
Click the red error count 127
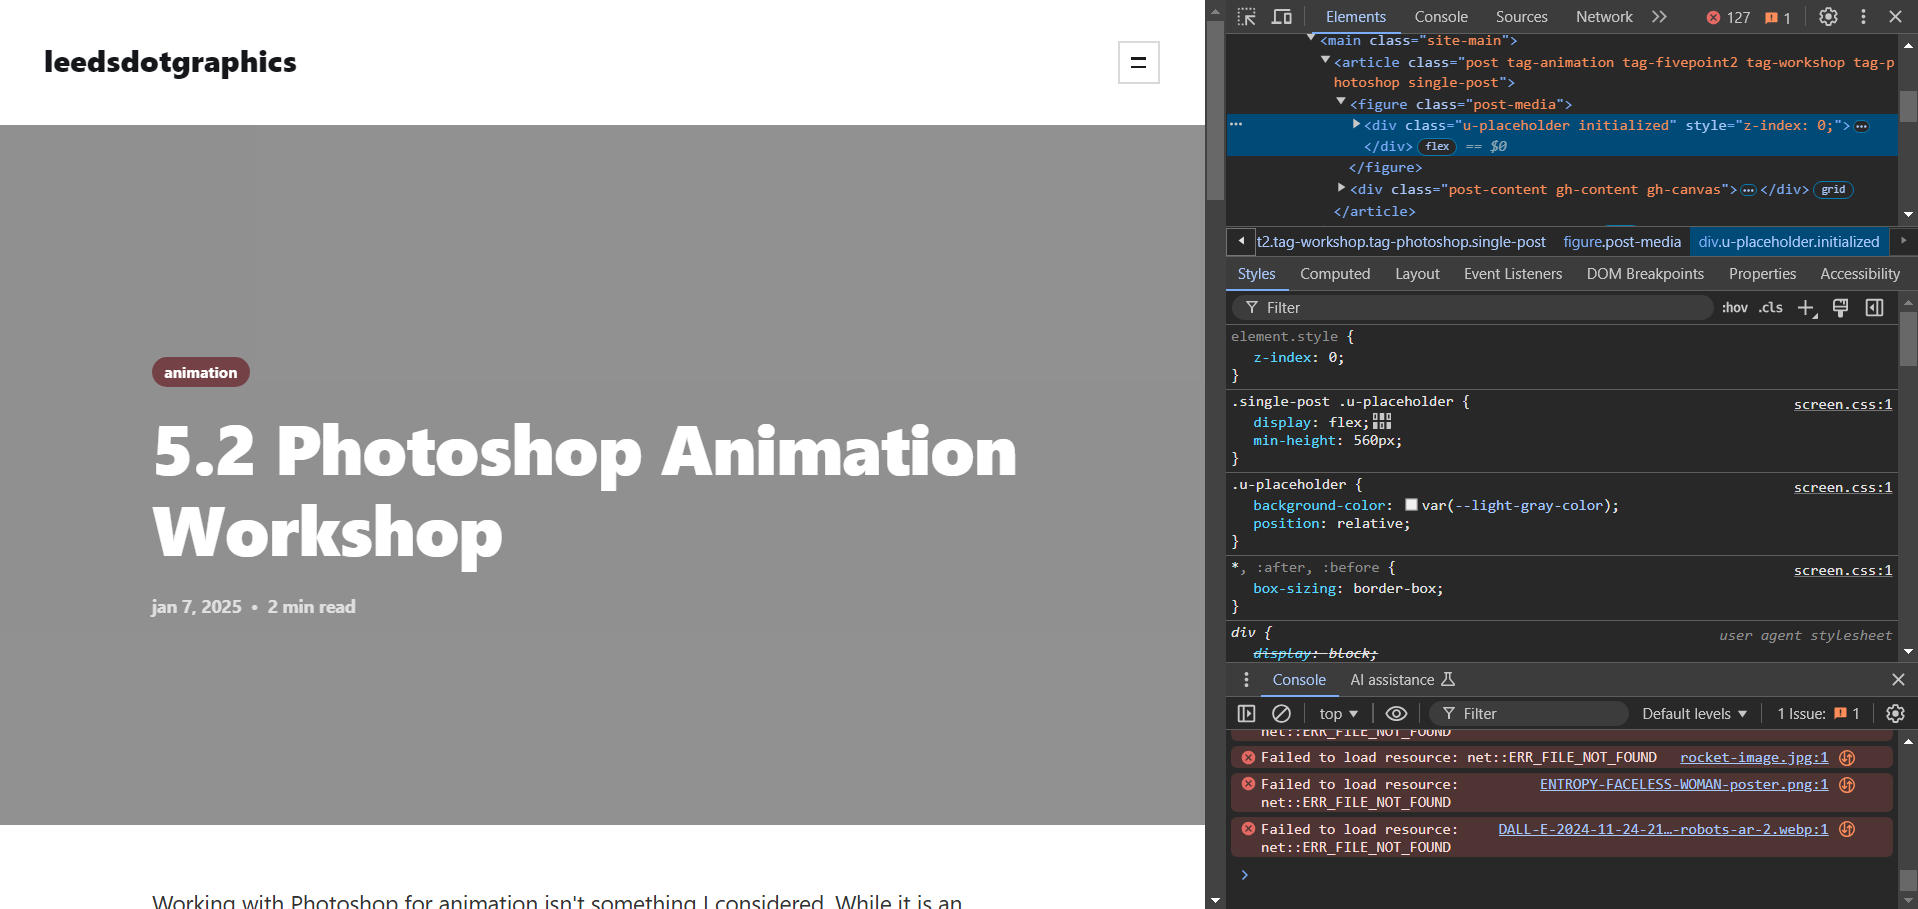point(1728,17)
